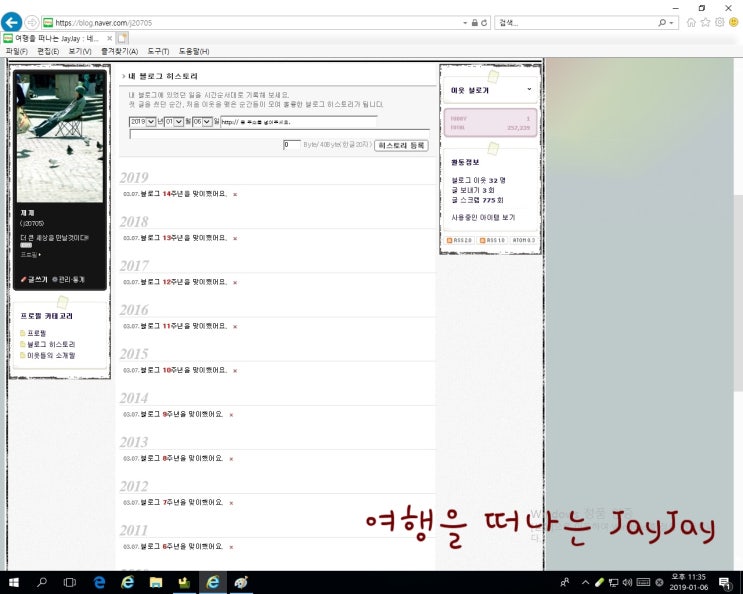The height and width of the screenshot is (594, 743).
Task: Click the lock security icon in address bar
Action: click(x=474, y=23)
